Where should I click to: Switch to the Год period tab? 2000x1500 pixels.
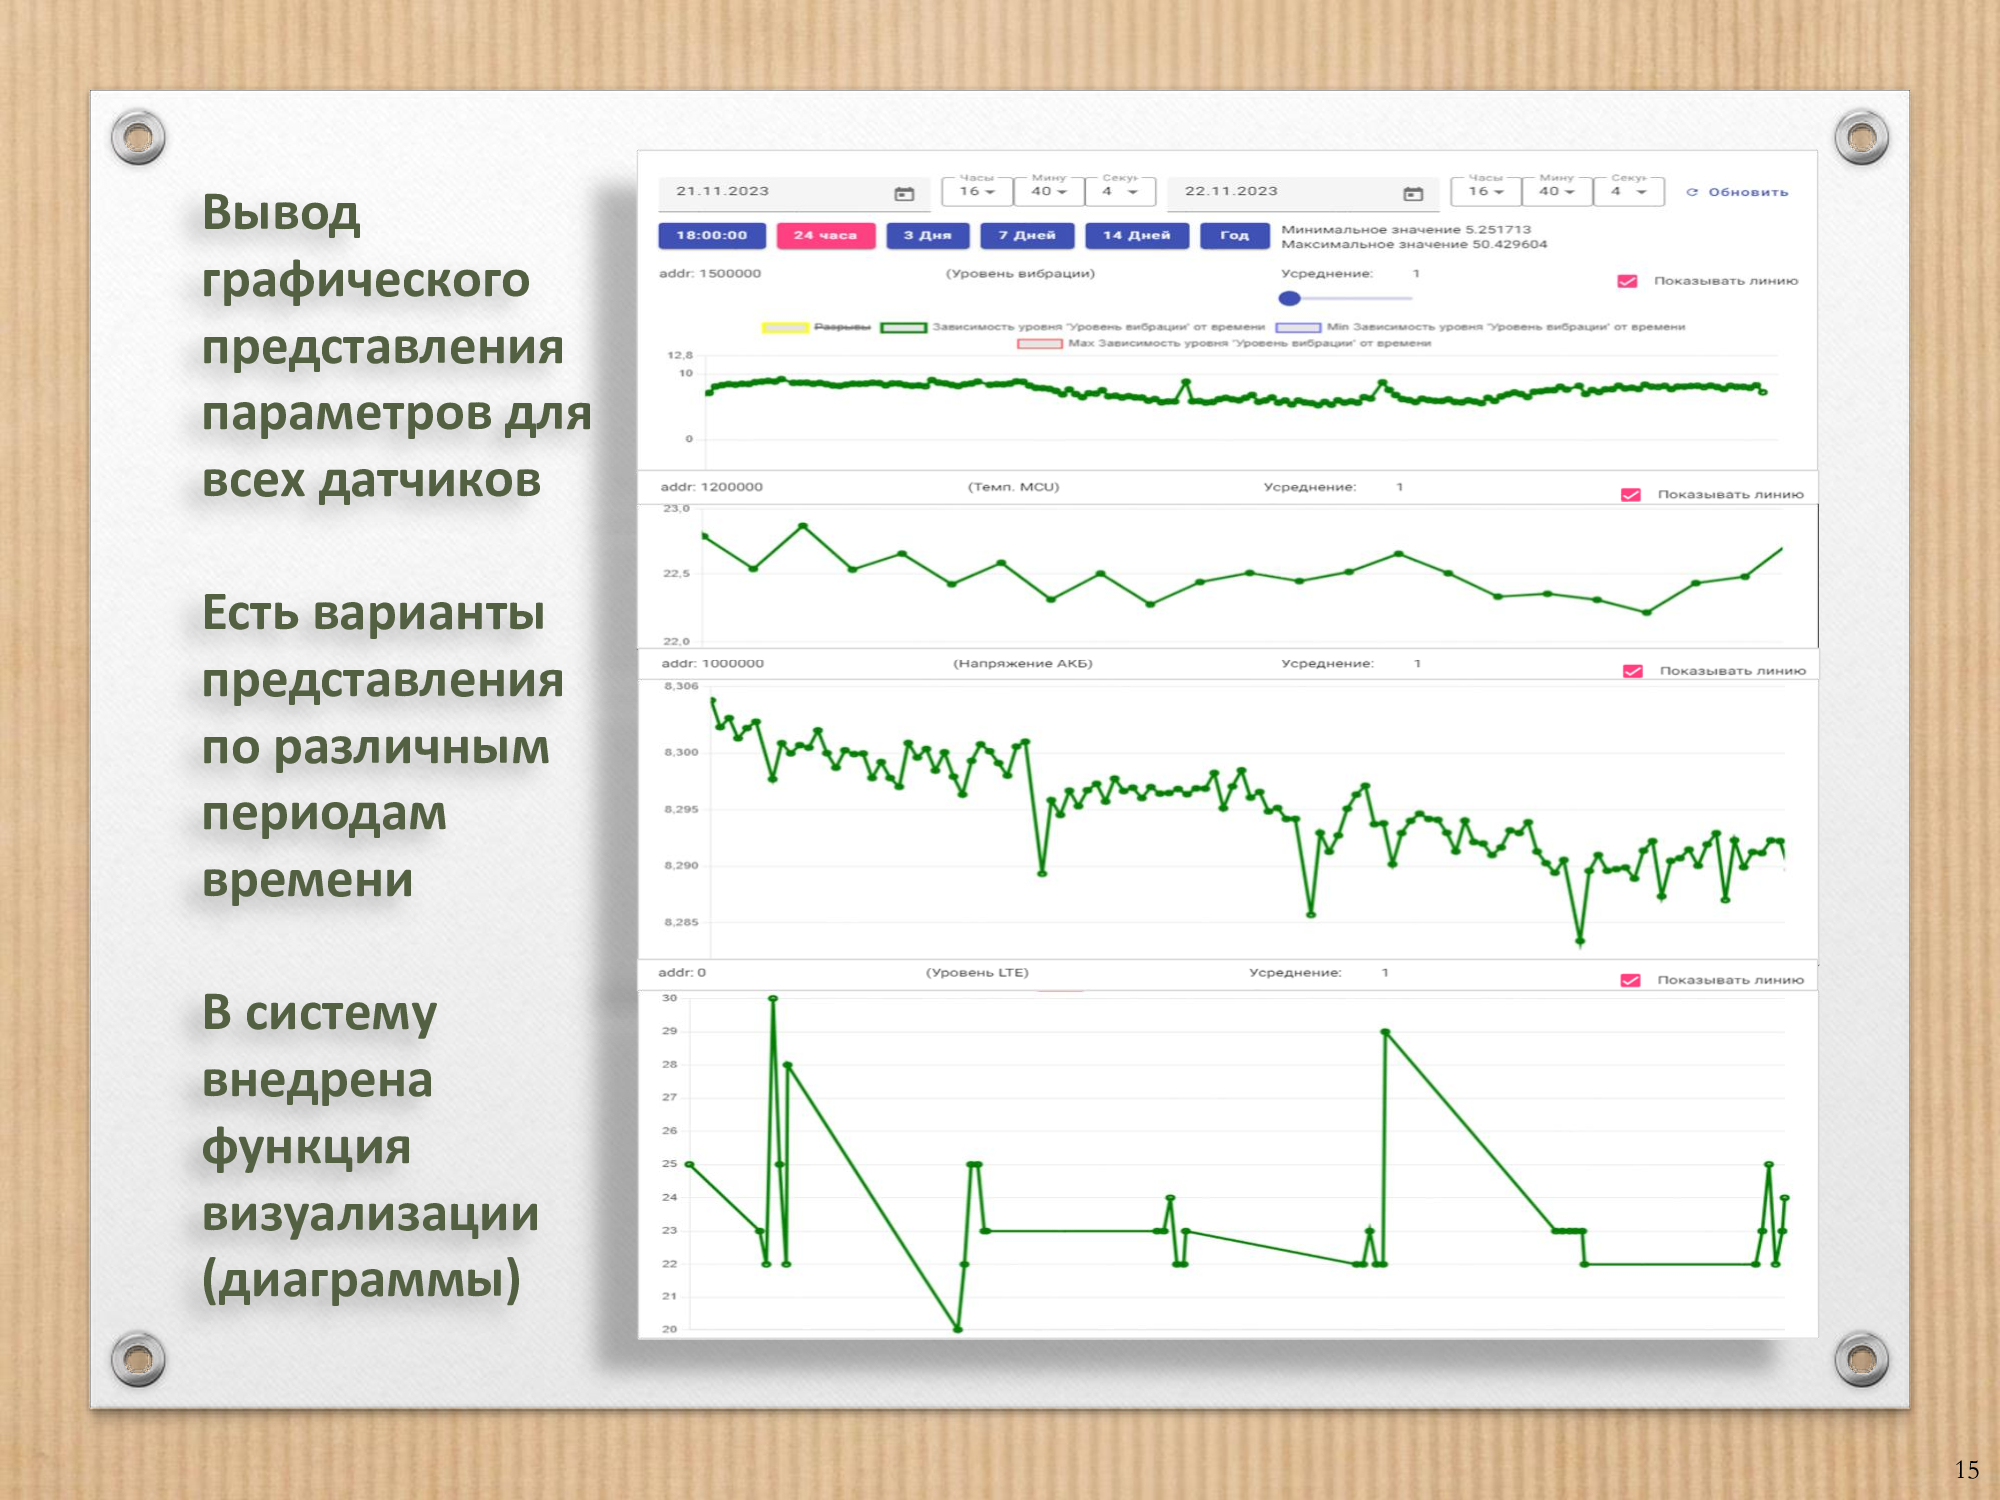click(x=1236, y=236)
